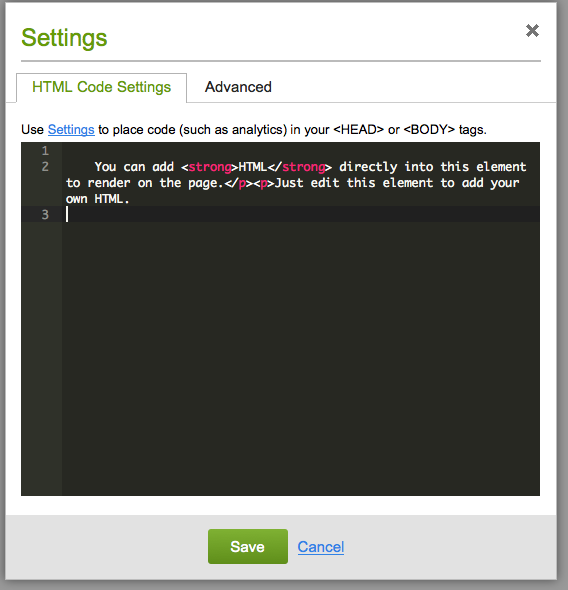
Task: Place cursor on code line 3
Action: click(x=301, y=214)
